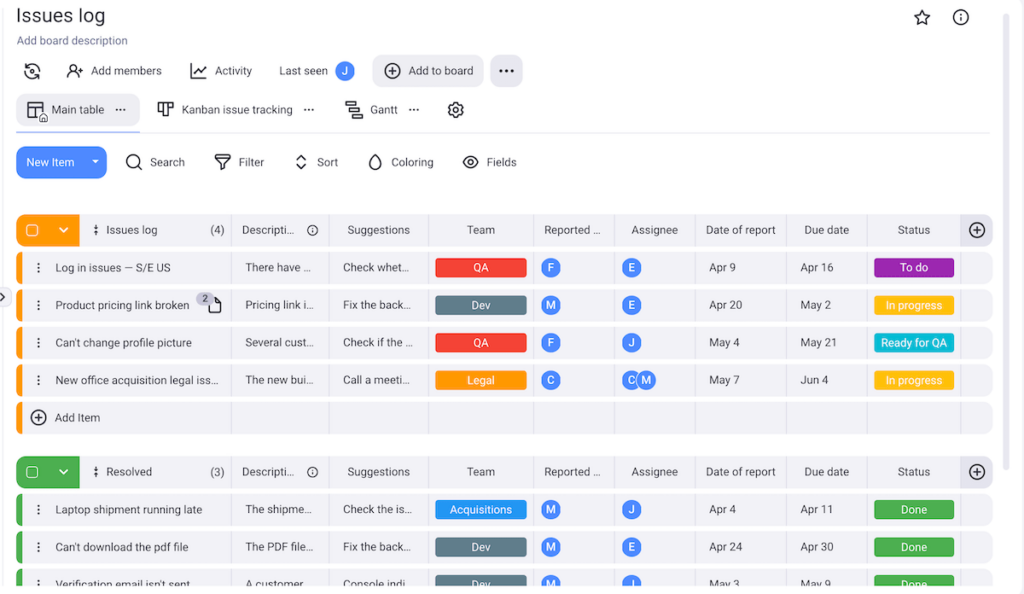Open the Sort options
Viewport: 1024px width, 594px height.
(x=316, y=161)
